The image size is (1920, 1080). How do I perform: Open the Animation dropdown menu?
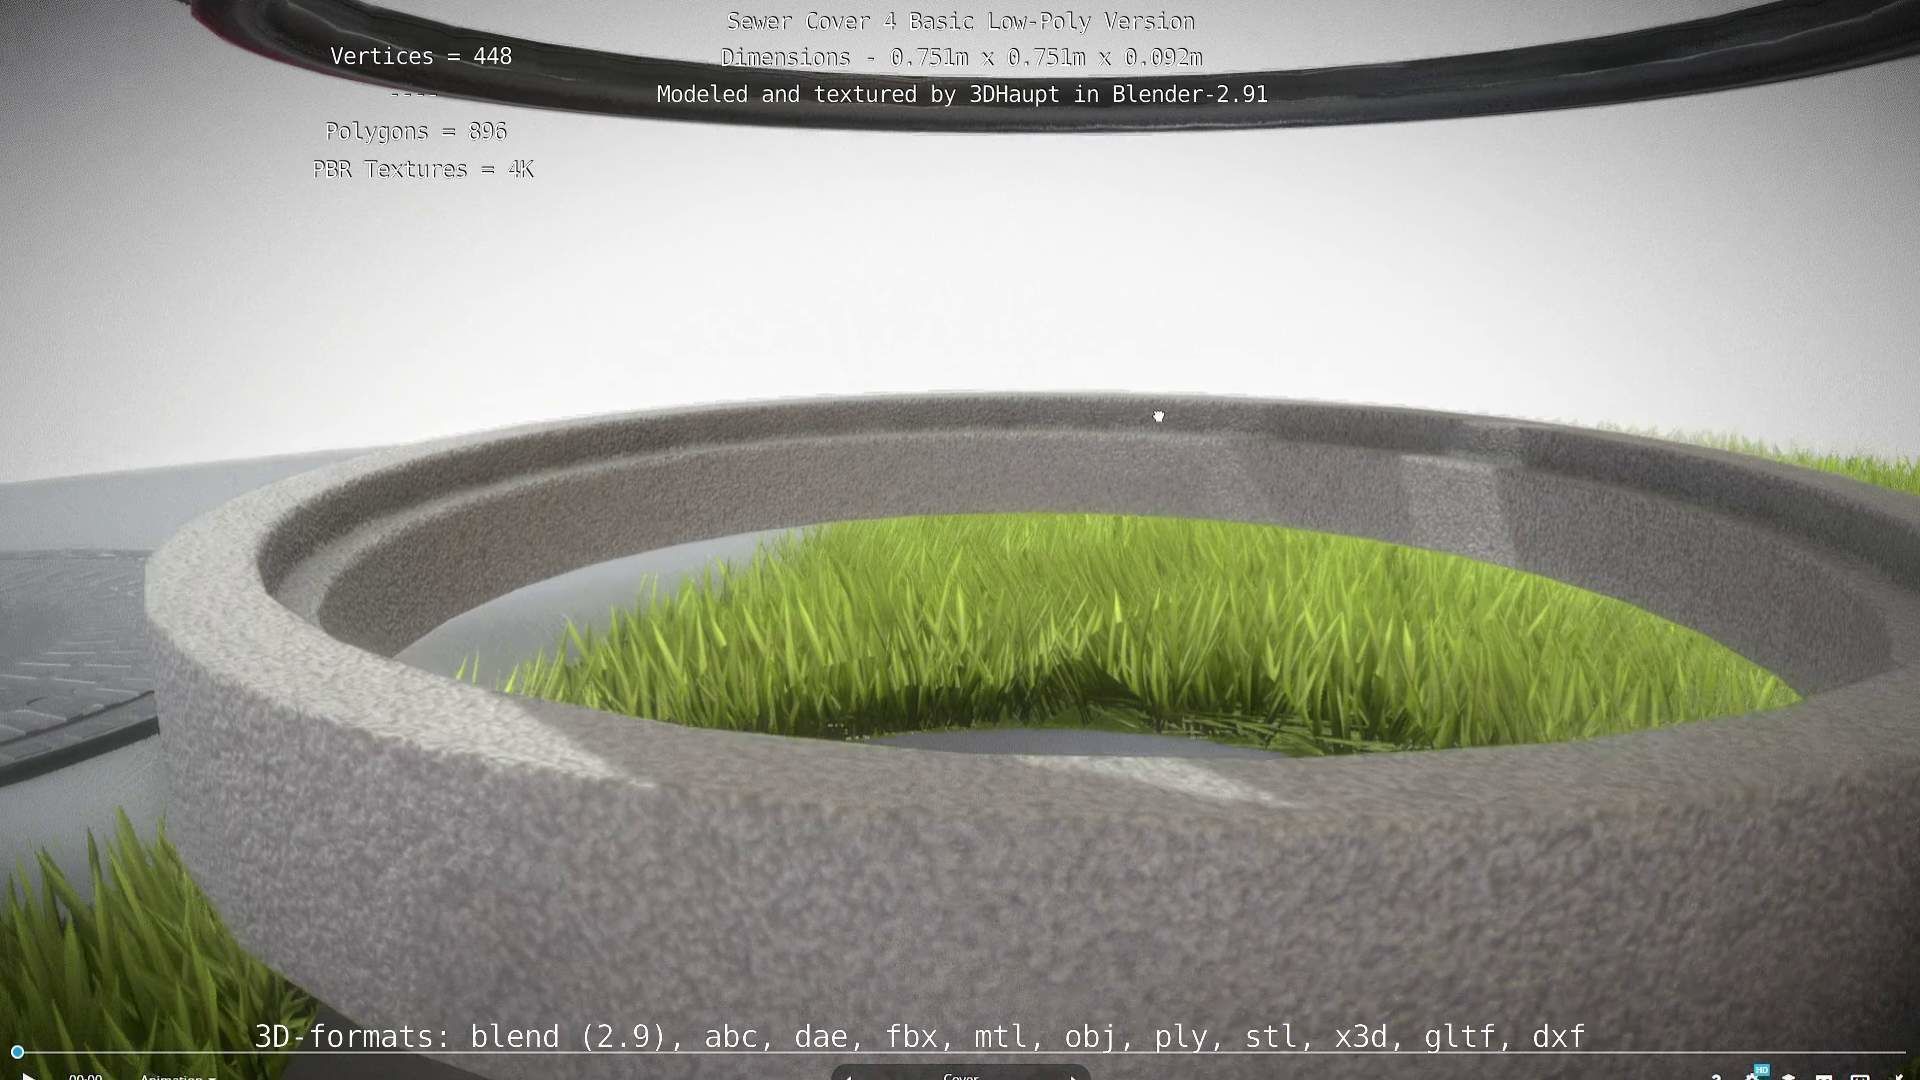click(177, 1076)
